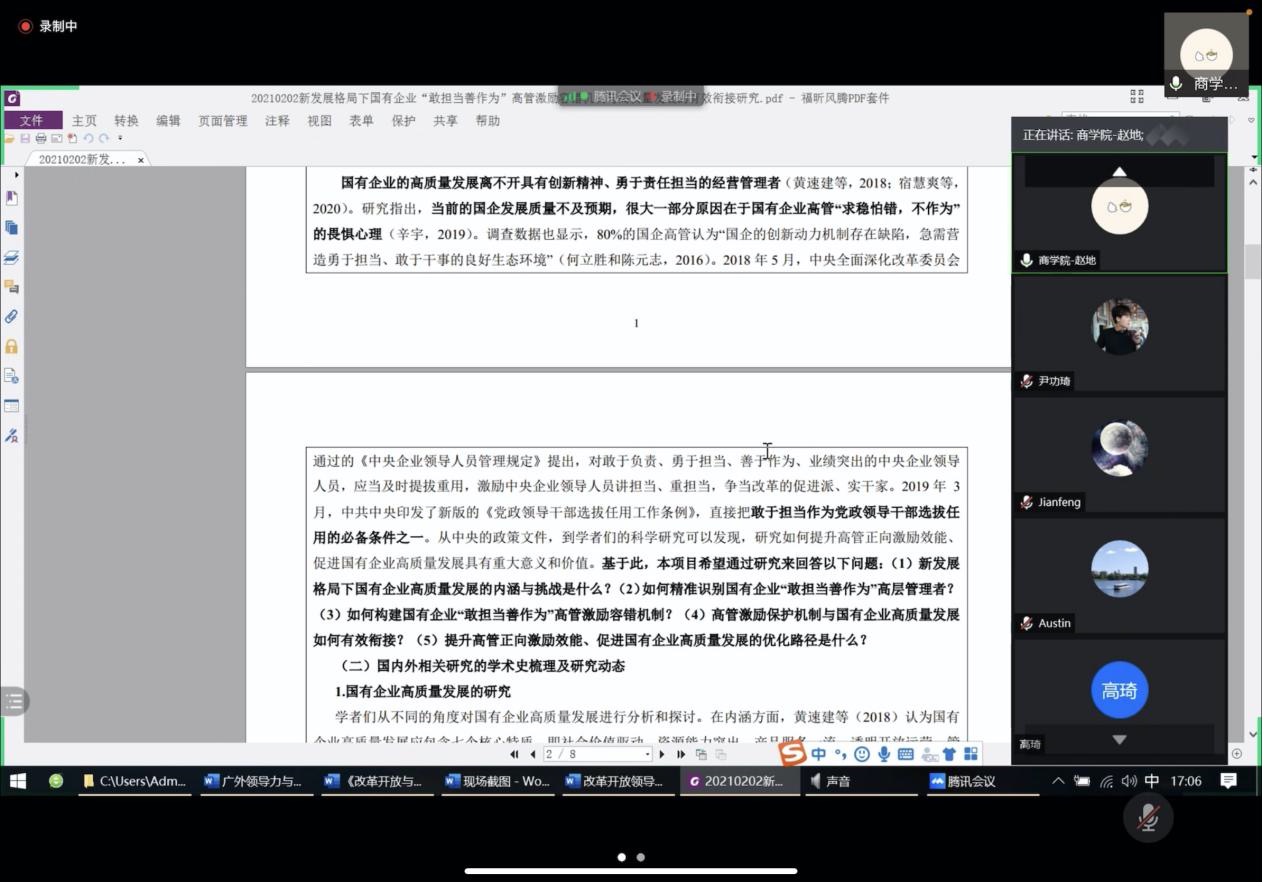Toggle Sogou voice input microphone
This screenshot has height=886, width=1265.
[884, 755]
